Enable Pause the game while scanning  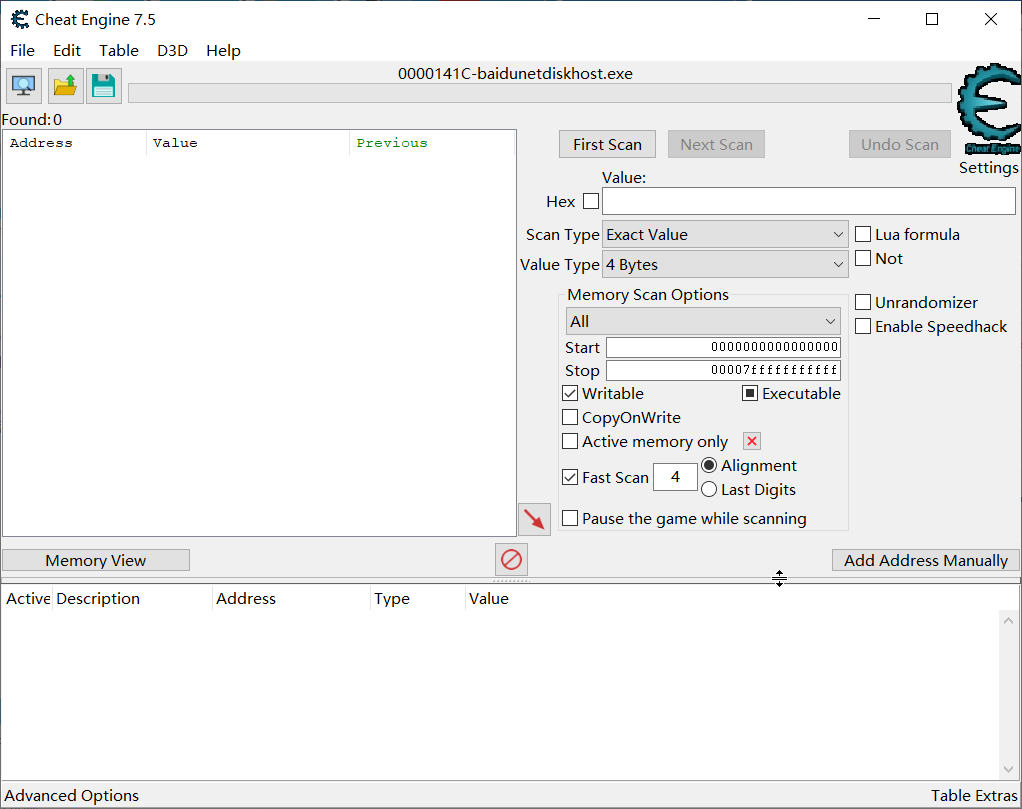[x=570, y=518]
